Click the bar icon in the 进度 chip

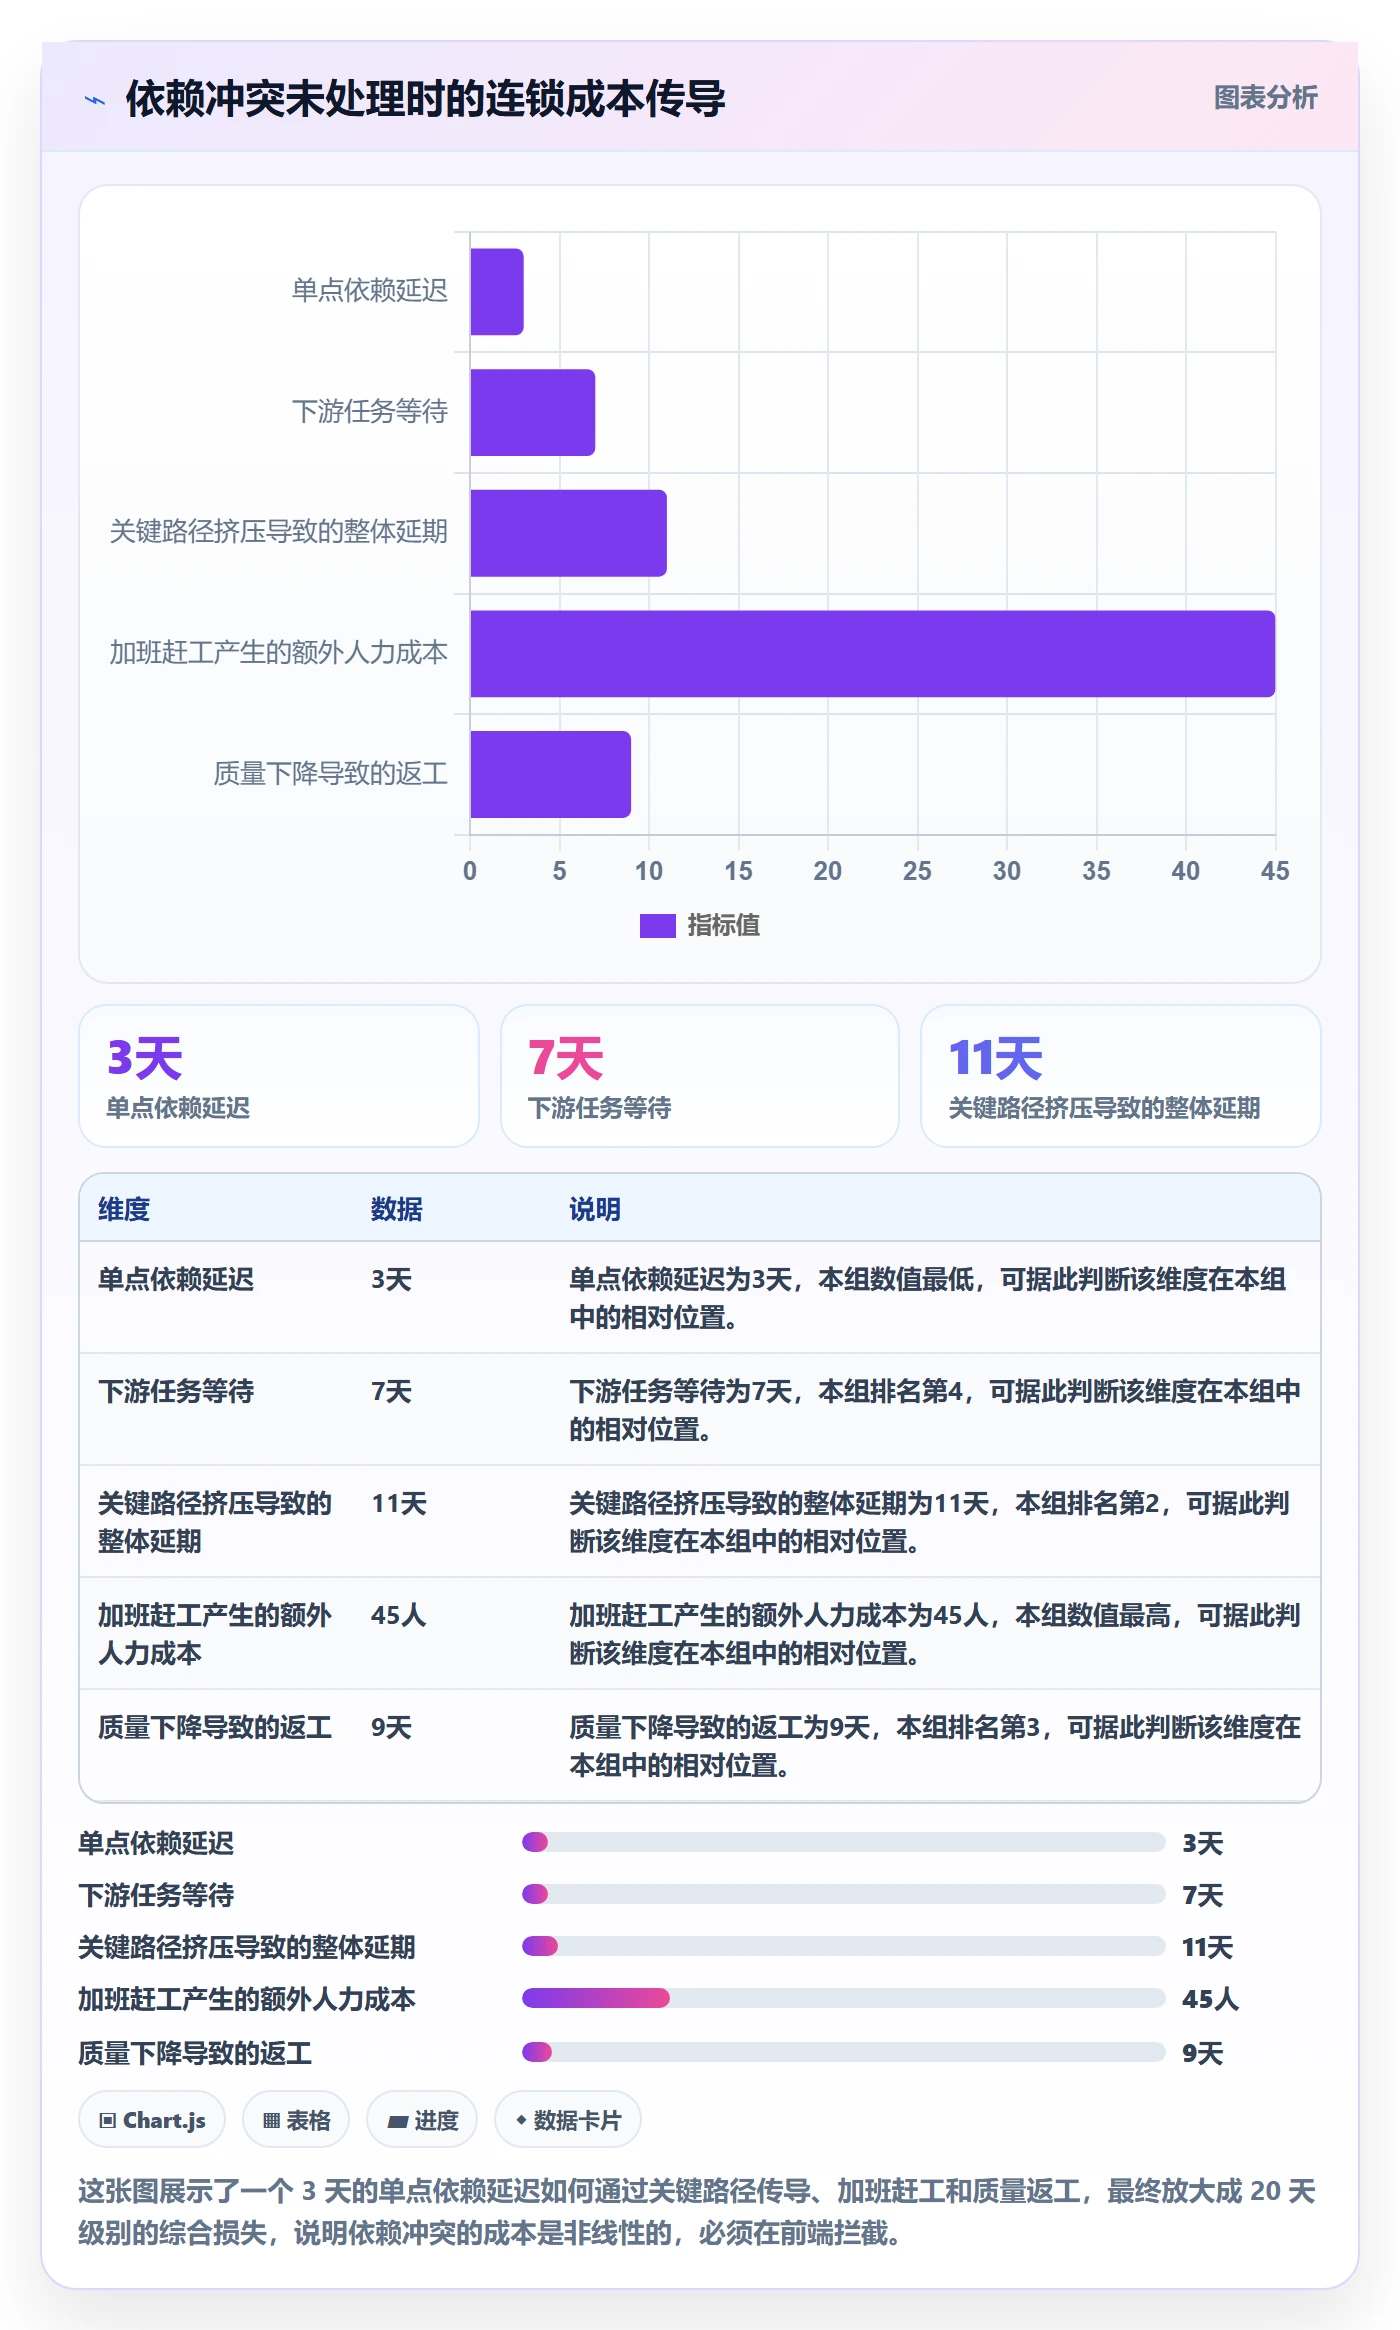pos(398,2121)
